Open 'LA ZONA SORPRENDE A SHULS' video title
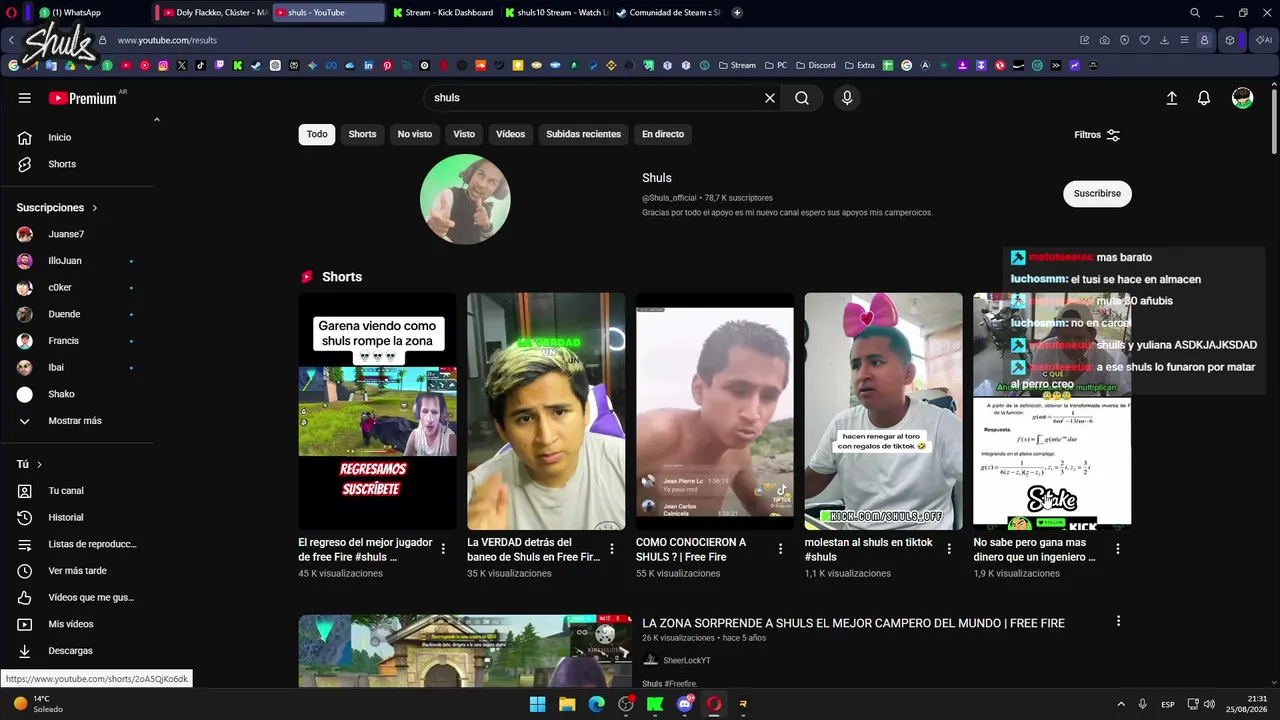 coord(853,623)
